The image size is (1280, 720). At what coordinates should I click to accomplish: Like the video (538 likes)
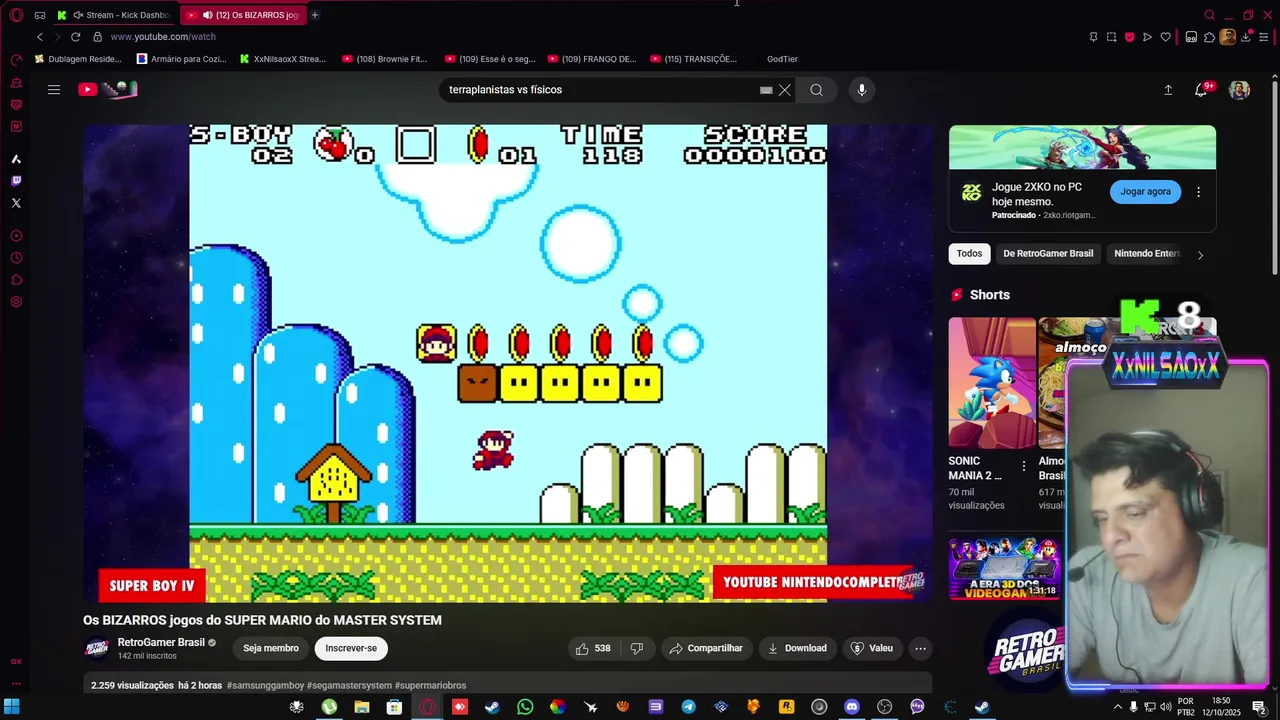tap(593, 648)
